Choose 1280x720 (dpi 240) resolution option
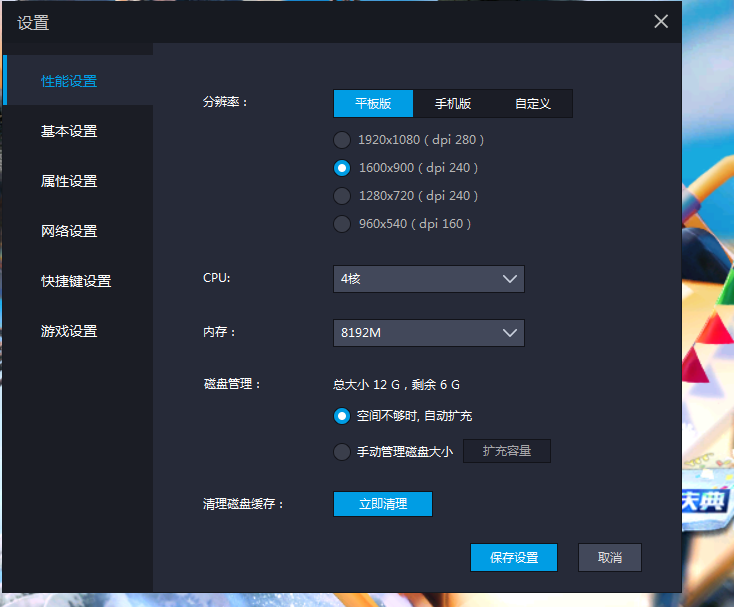Viewport: 734px width, 607px height. pyautogui.click(x=342, y=196)
